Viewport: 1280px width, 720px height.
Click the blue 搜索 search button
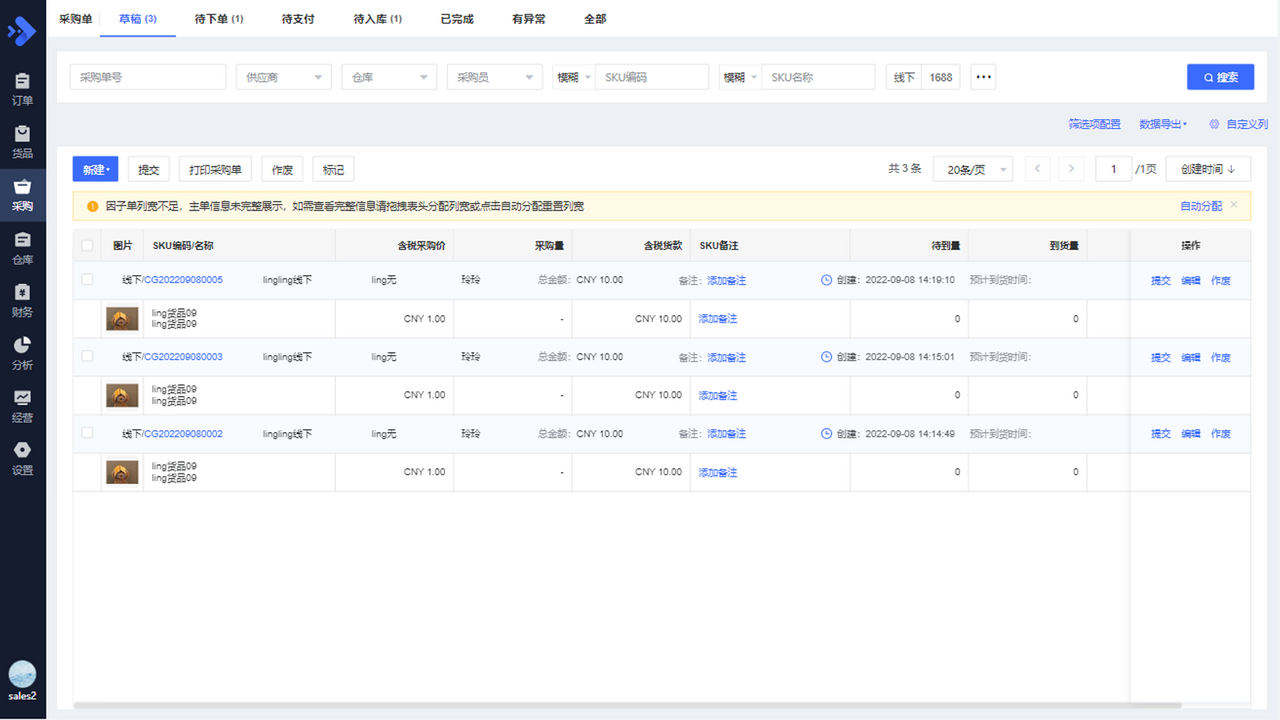click(1221, 77)
